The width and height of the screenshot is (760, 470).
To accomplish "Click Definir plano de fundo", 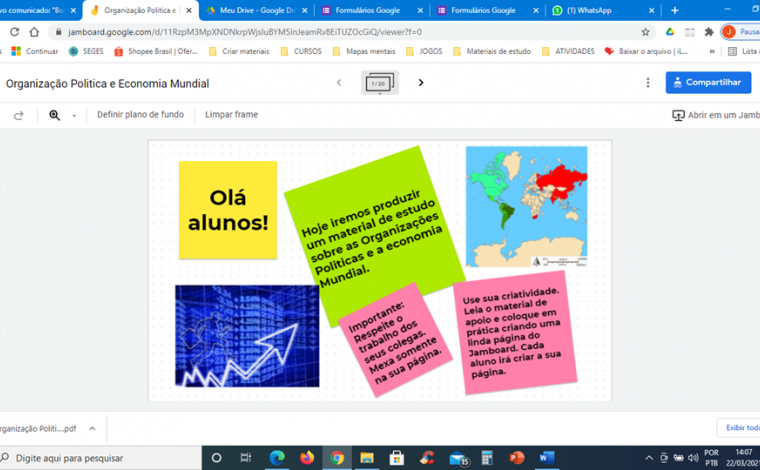I will pos(140,115).
